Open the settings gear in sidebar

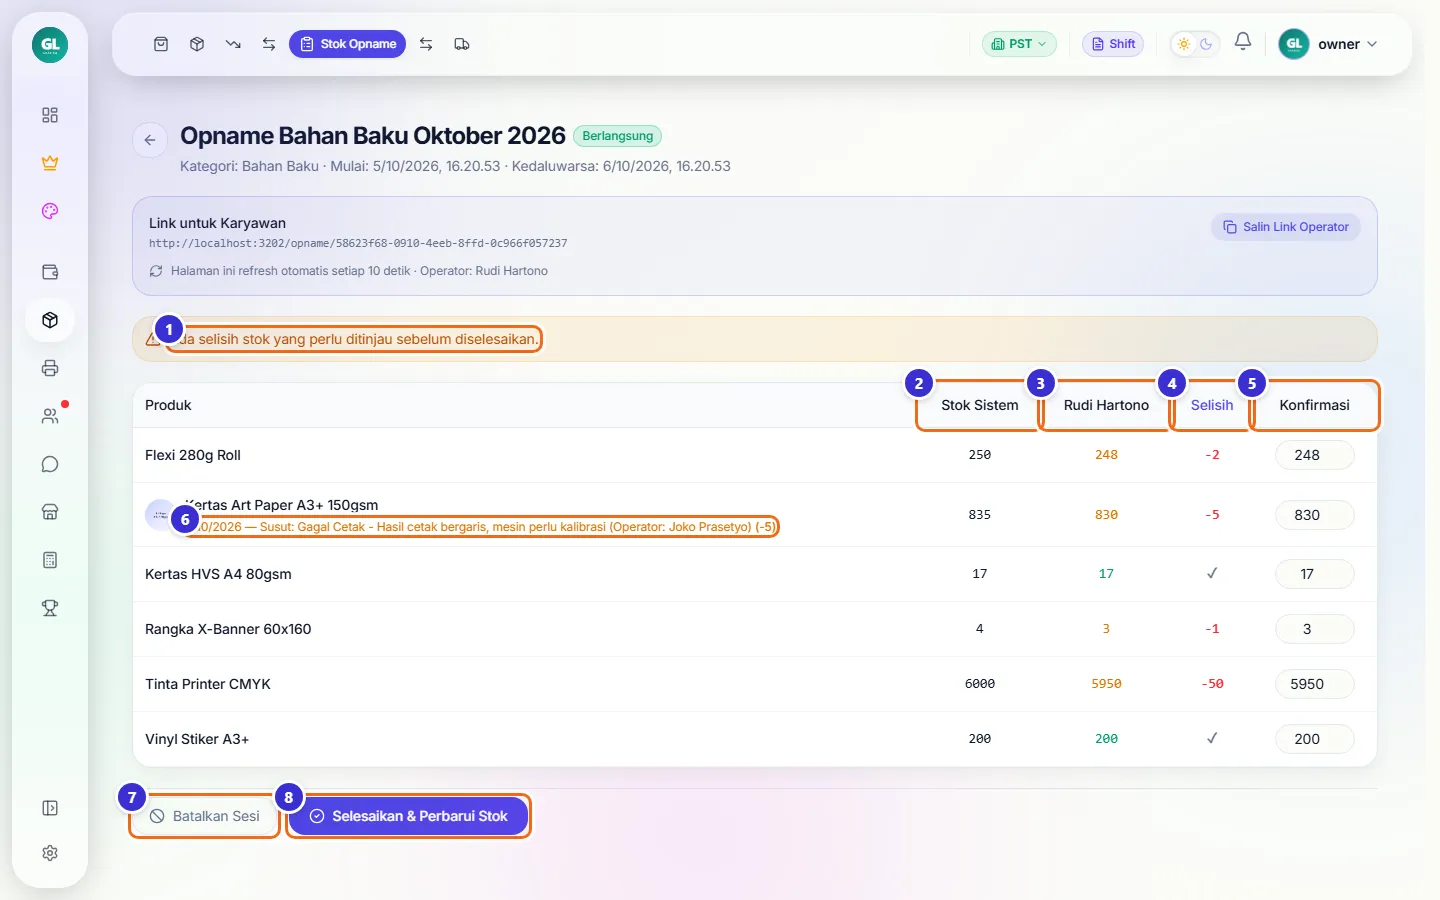50,853
